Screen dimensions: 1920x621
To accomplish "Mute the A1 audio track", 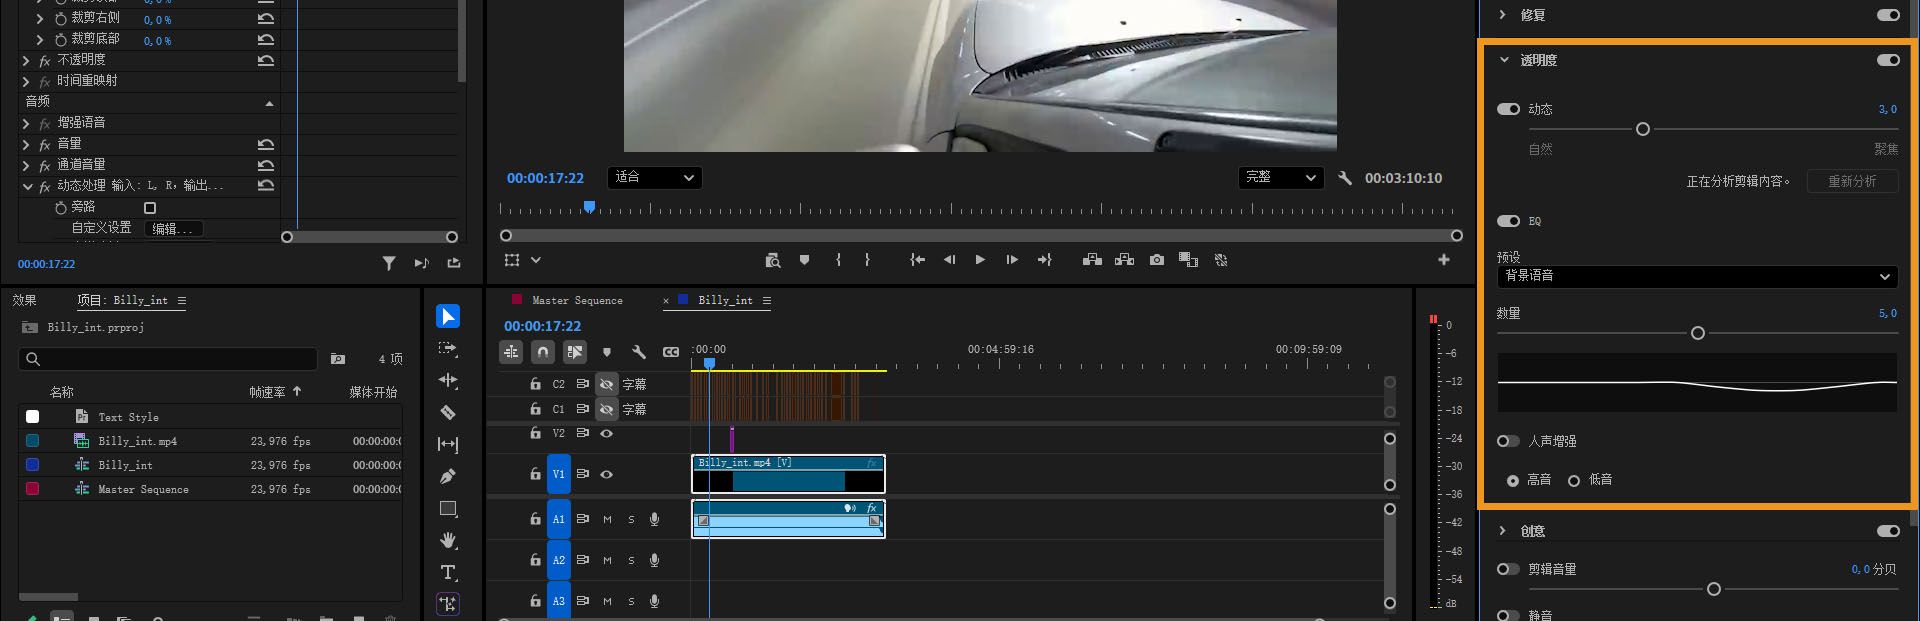I will pyautogui.click(x=607, y=519).
